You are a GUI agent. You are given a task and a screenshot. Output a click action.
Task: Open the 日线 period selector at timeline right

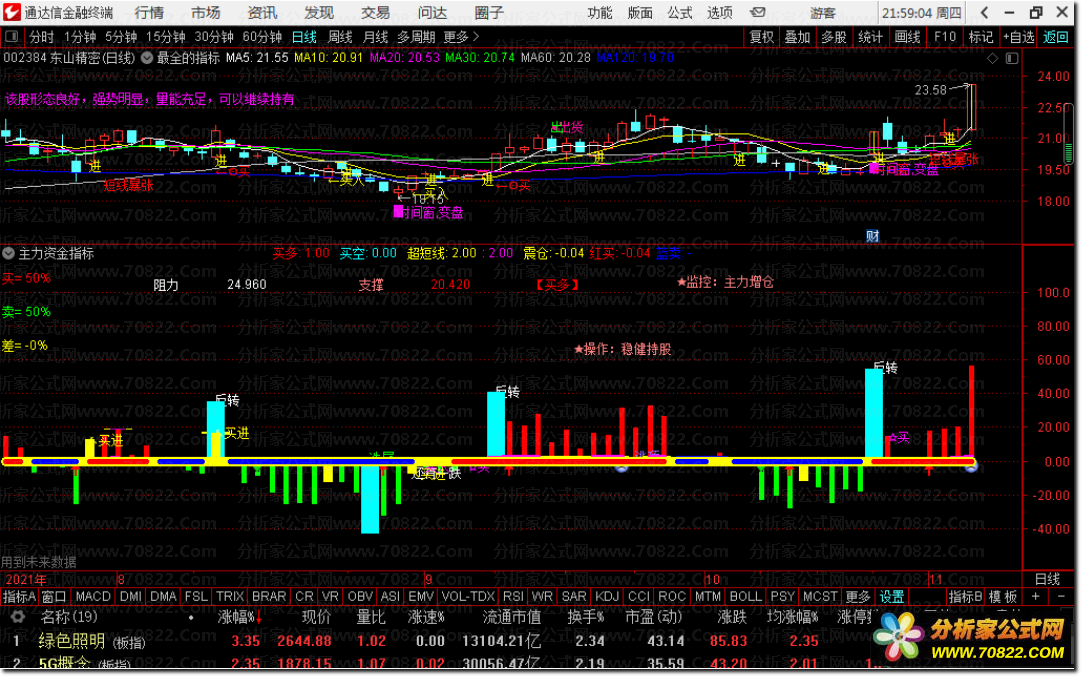[1048, 580]
